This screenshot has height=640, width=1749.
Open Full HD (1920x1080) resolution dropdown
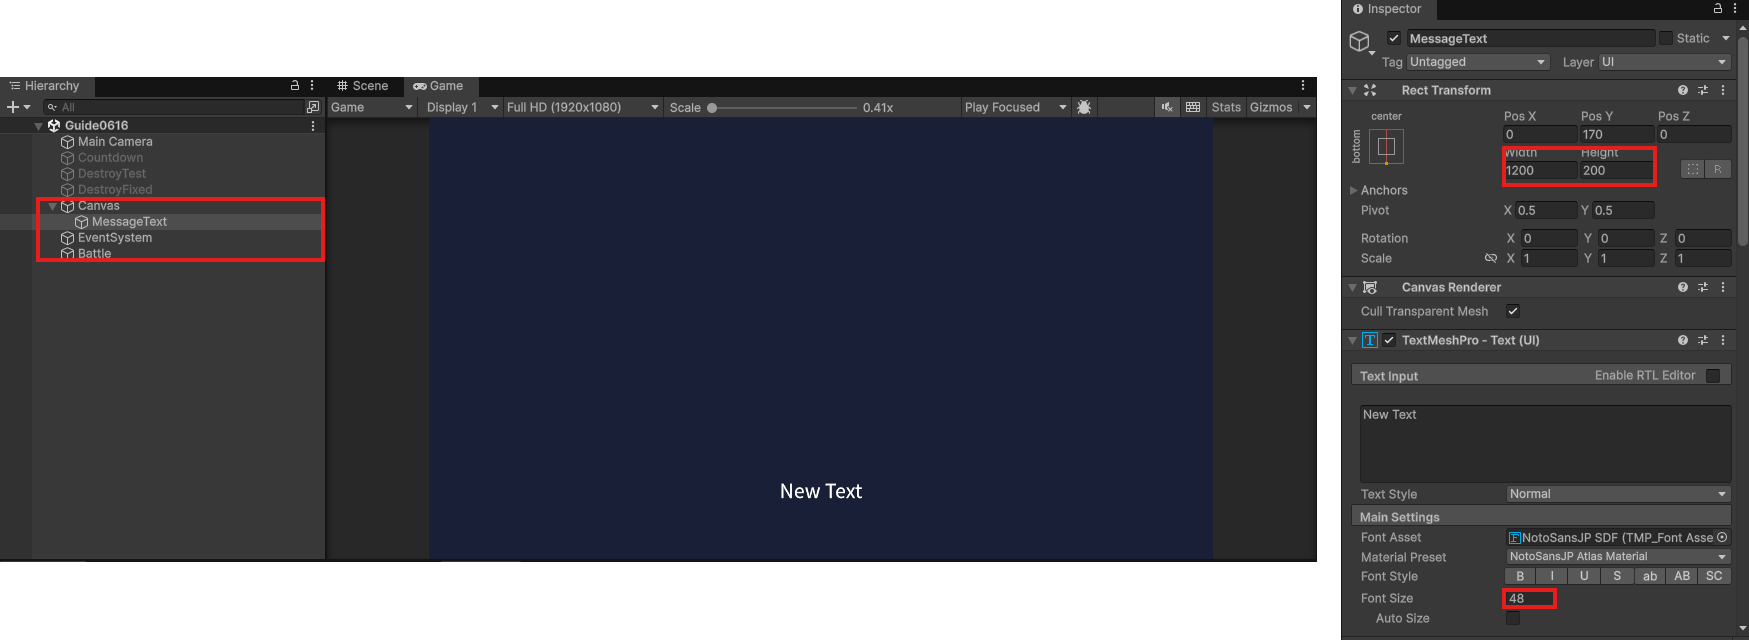[x=583, y=107]
